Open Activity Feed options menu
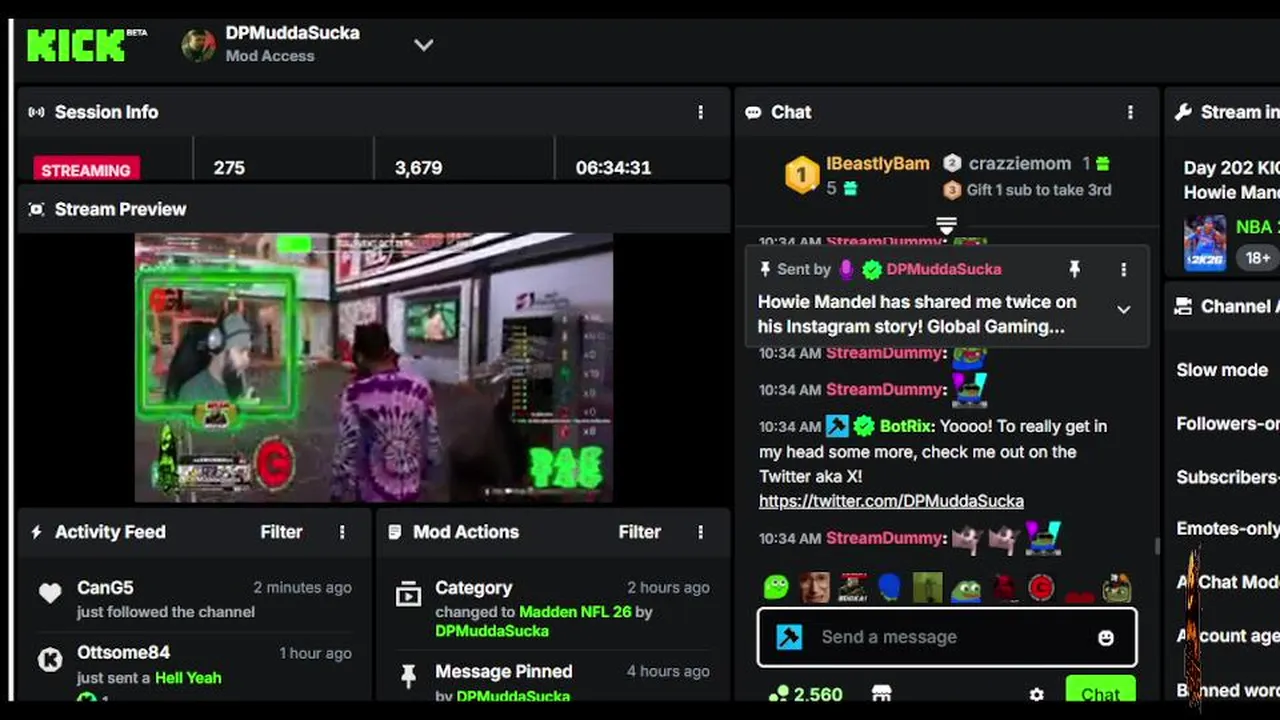 click(342, 532)
